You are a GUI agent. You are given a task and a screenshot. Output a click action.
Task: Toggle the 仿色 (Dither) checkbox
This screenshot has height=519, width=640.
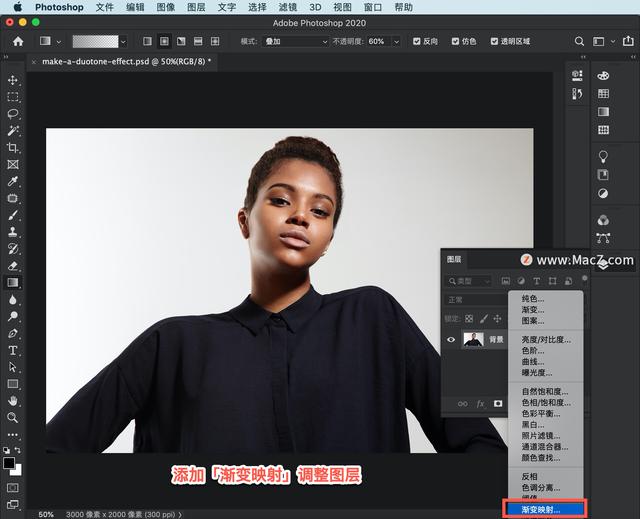point(457,42)
